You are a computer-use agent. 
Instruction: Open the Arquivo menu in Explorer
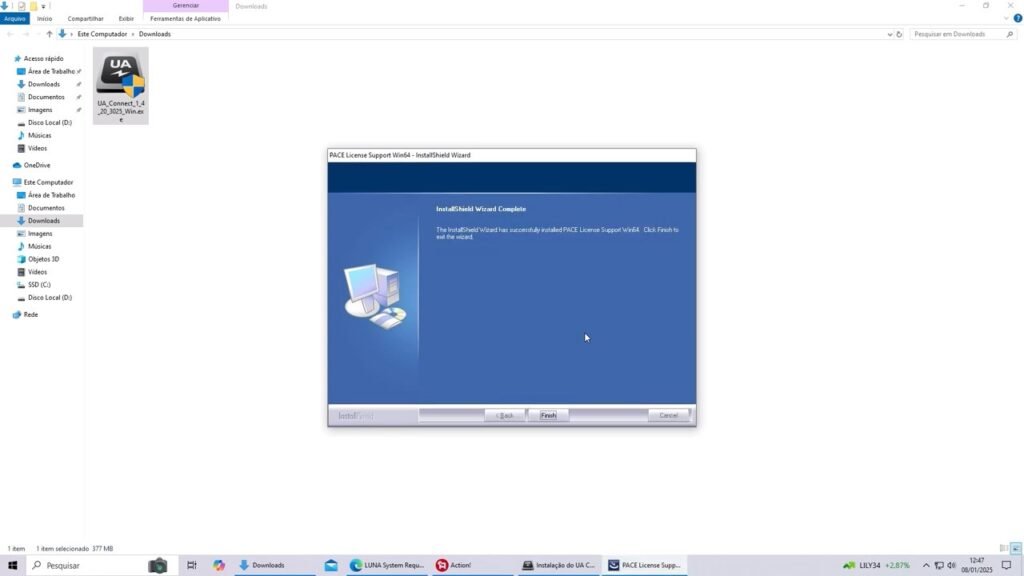tap(14, 19)
